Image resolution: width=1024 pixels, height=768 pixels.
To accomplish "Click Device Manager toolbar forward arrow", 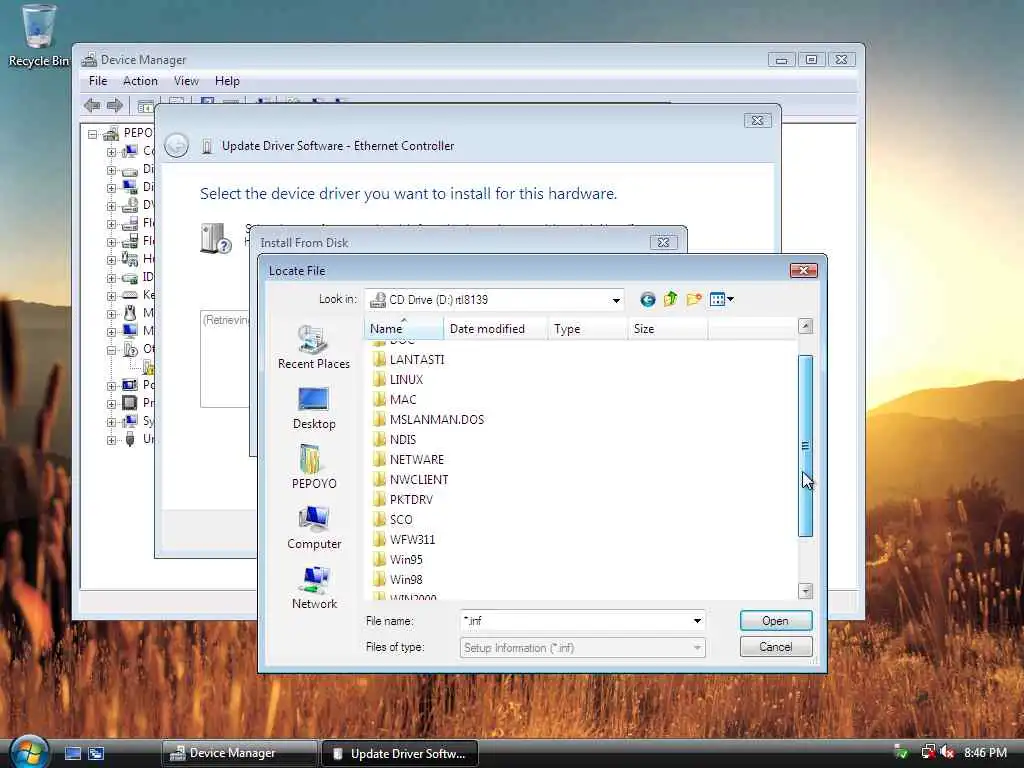I will tap(114, 105).
